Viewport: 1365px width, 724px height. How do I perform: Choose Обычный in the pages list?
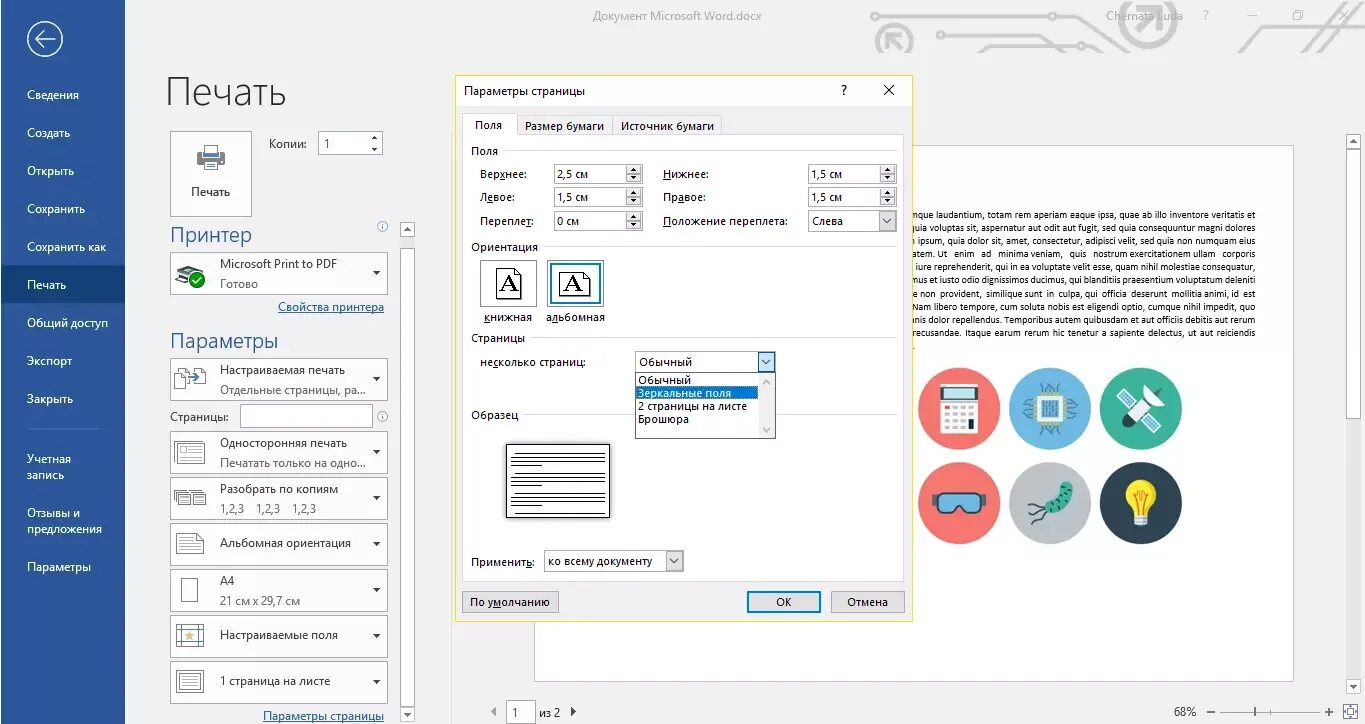point(697,380)
